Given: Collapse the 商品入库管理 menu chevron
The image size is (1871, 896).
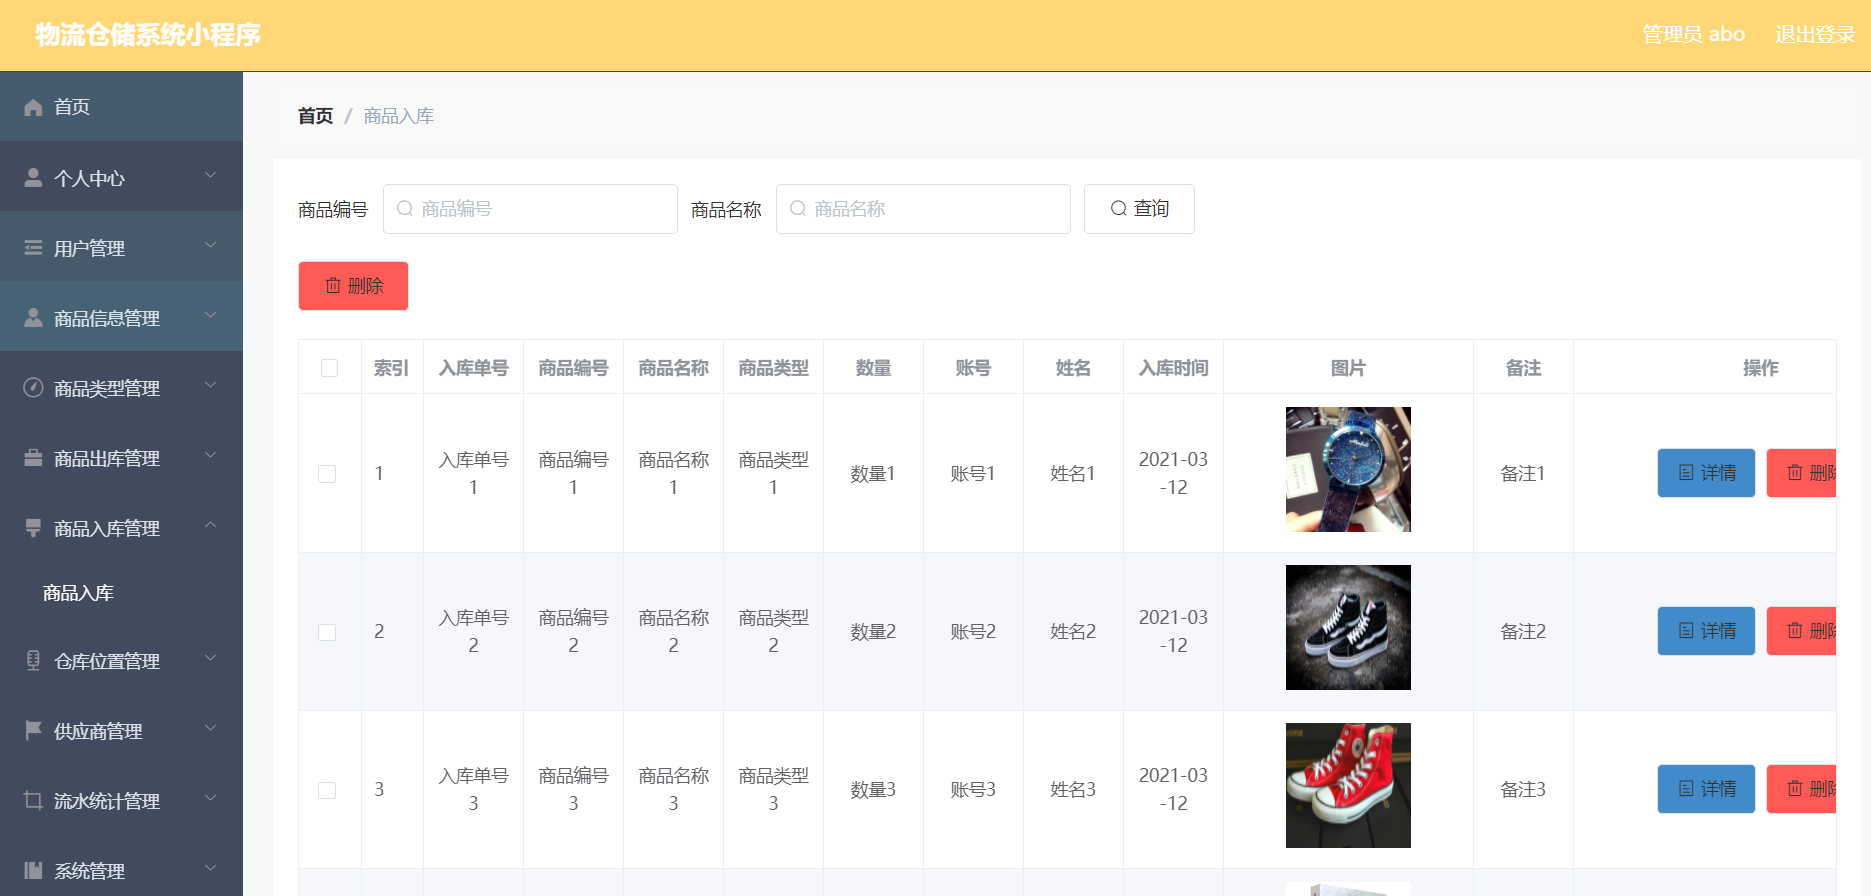Looking at the screenshot, I should [x=210, y=526].
